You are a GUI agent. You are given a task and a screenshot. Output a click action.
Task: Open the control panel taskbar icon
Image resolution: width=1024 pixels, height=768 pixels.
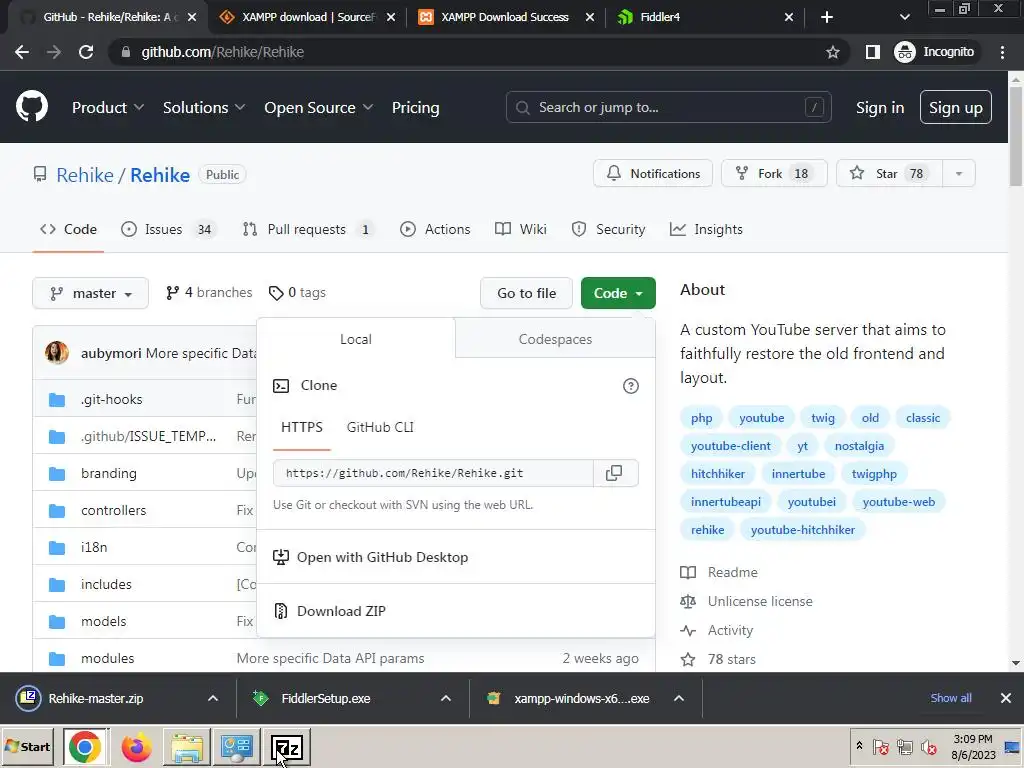tap(236, 747)
